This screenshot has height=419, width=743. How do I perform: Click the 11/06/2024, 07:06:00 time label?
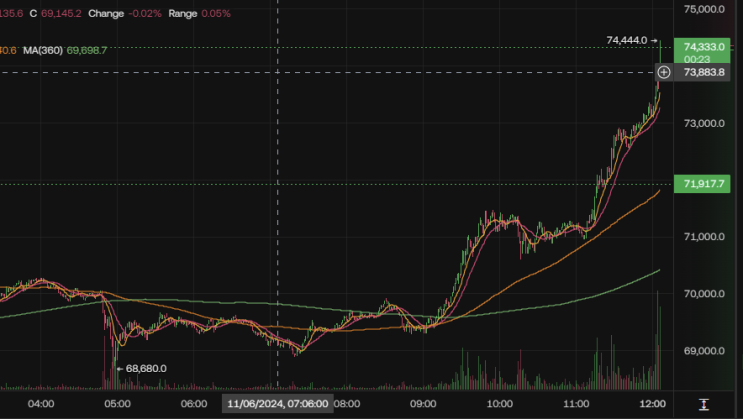coord(278,404)
